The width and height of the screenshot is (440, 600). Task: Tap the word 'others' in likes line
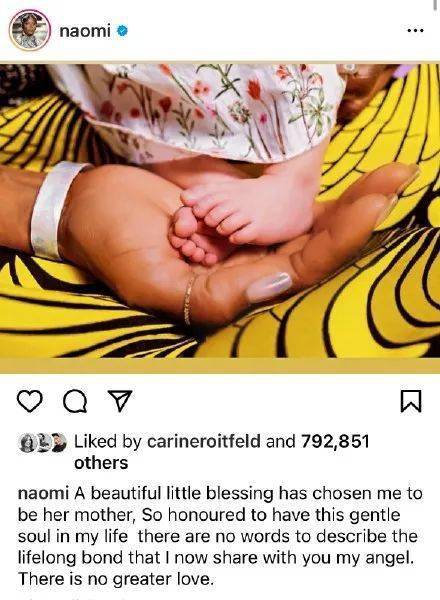tap(101, 463)
